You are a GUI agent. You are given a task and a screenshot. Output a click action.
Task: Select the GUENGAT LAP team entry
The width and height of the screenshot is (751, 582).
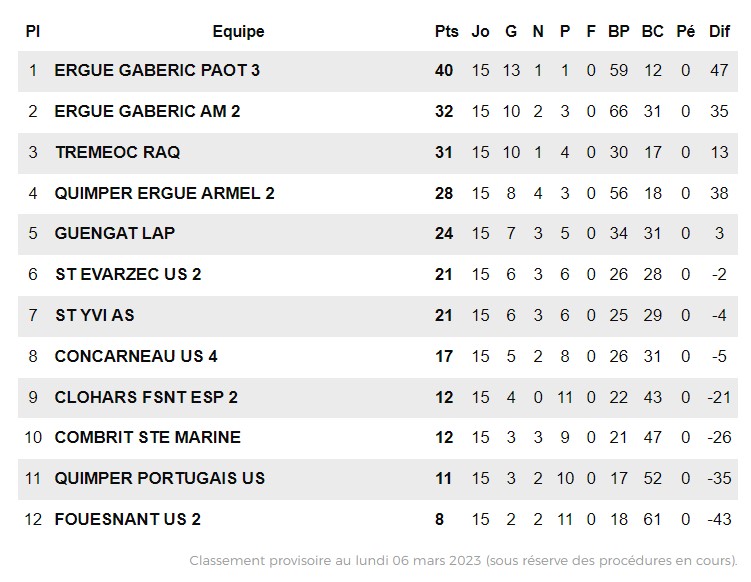(115, 233)
